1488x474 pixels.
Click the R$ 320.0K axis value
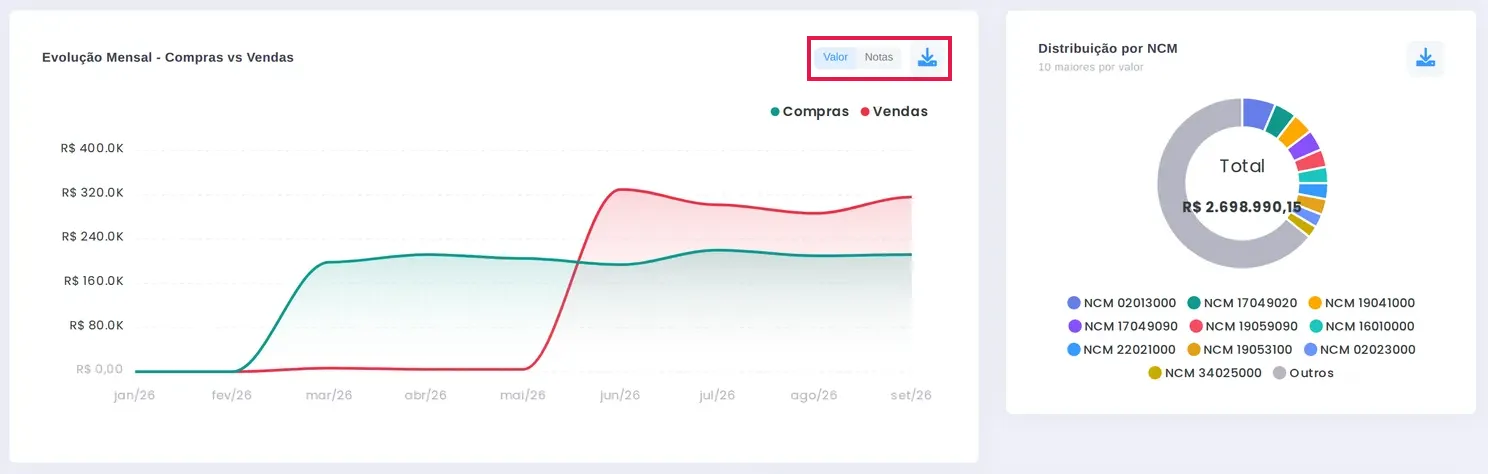tap(92, 192)
